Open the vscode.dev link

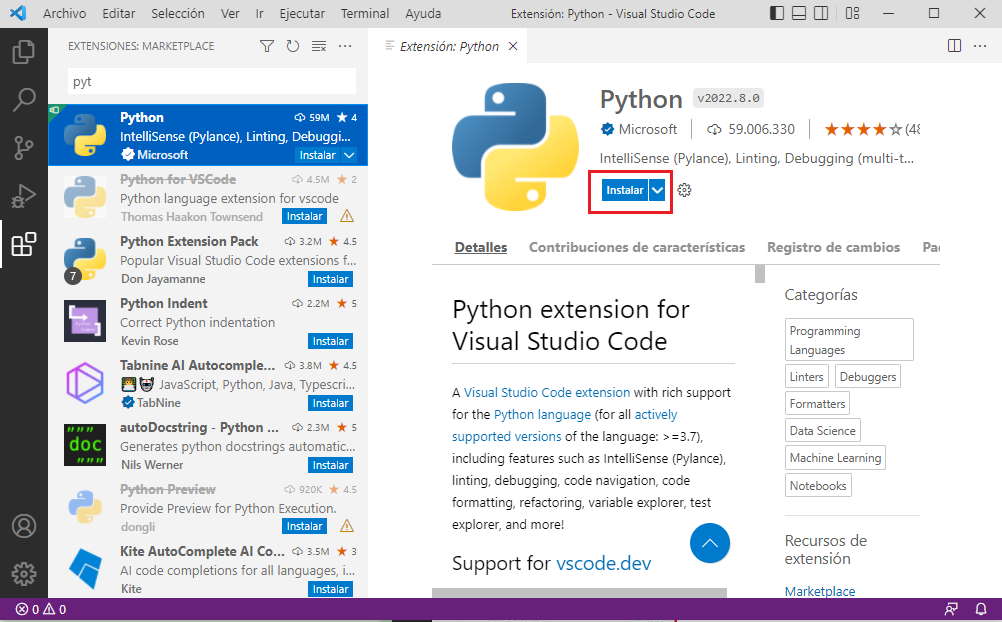pos(603,563)
